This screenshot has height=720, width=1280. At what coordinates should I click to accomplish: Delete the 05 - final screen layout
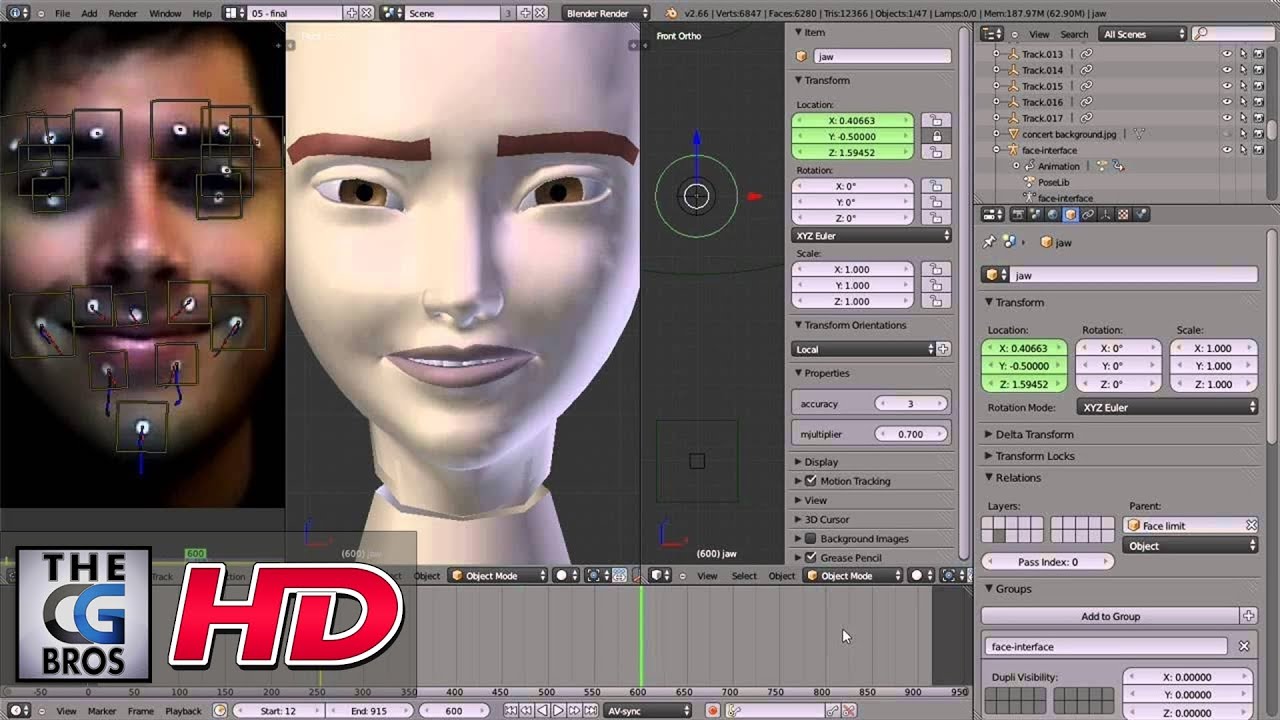coord(366,13)
